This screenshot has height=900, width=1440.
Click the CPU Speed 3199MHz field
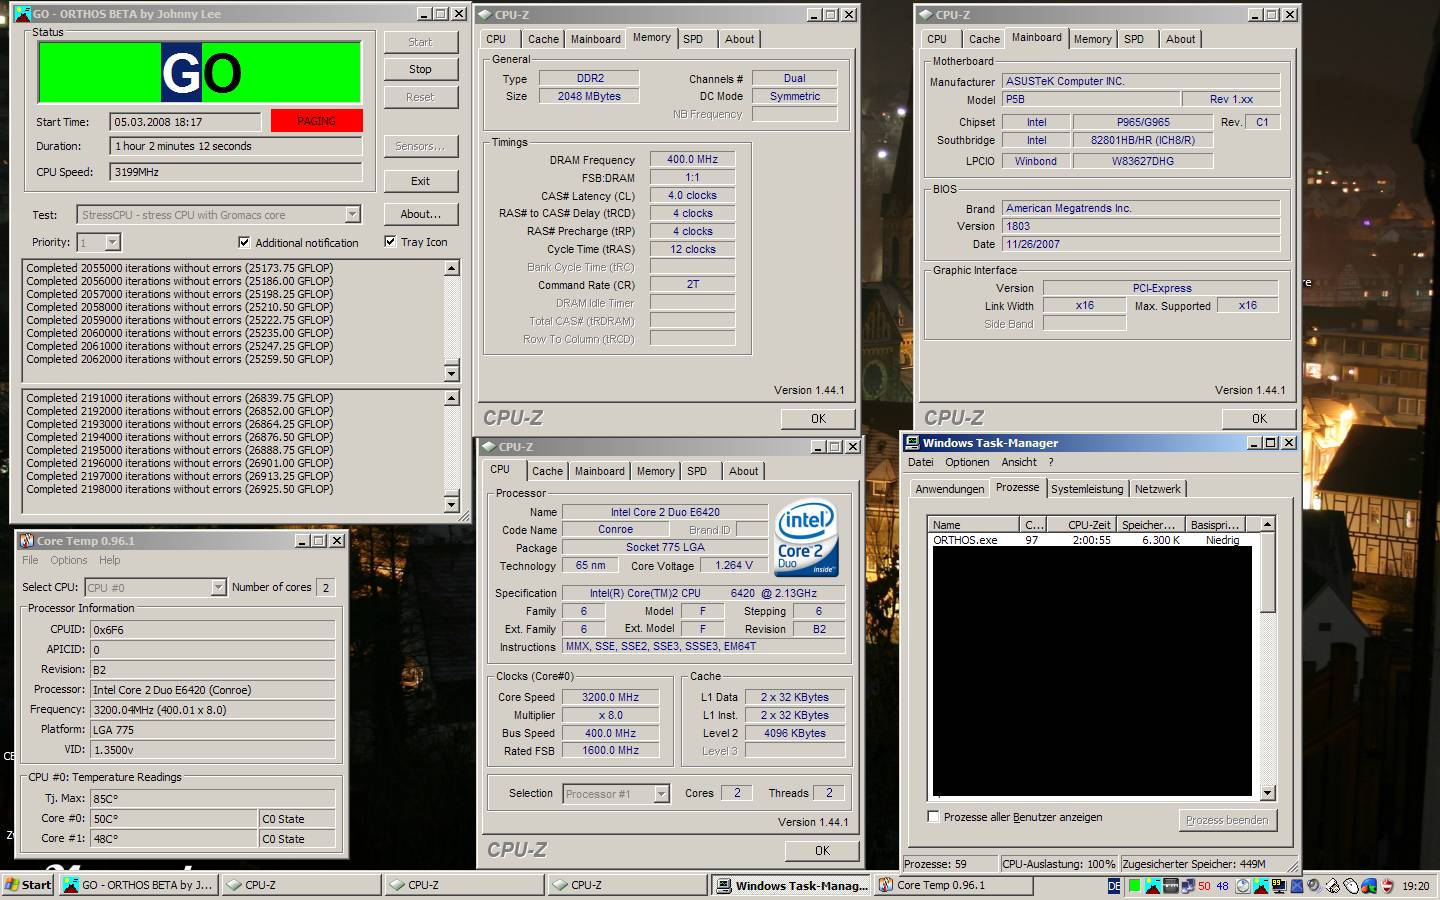coord(236,172)
